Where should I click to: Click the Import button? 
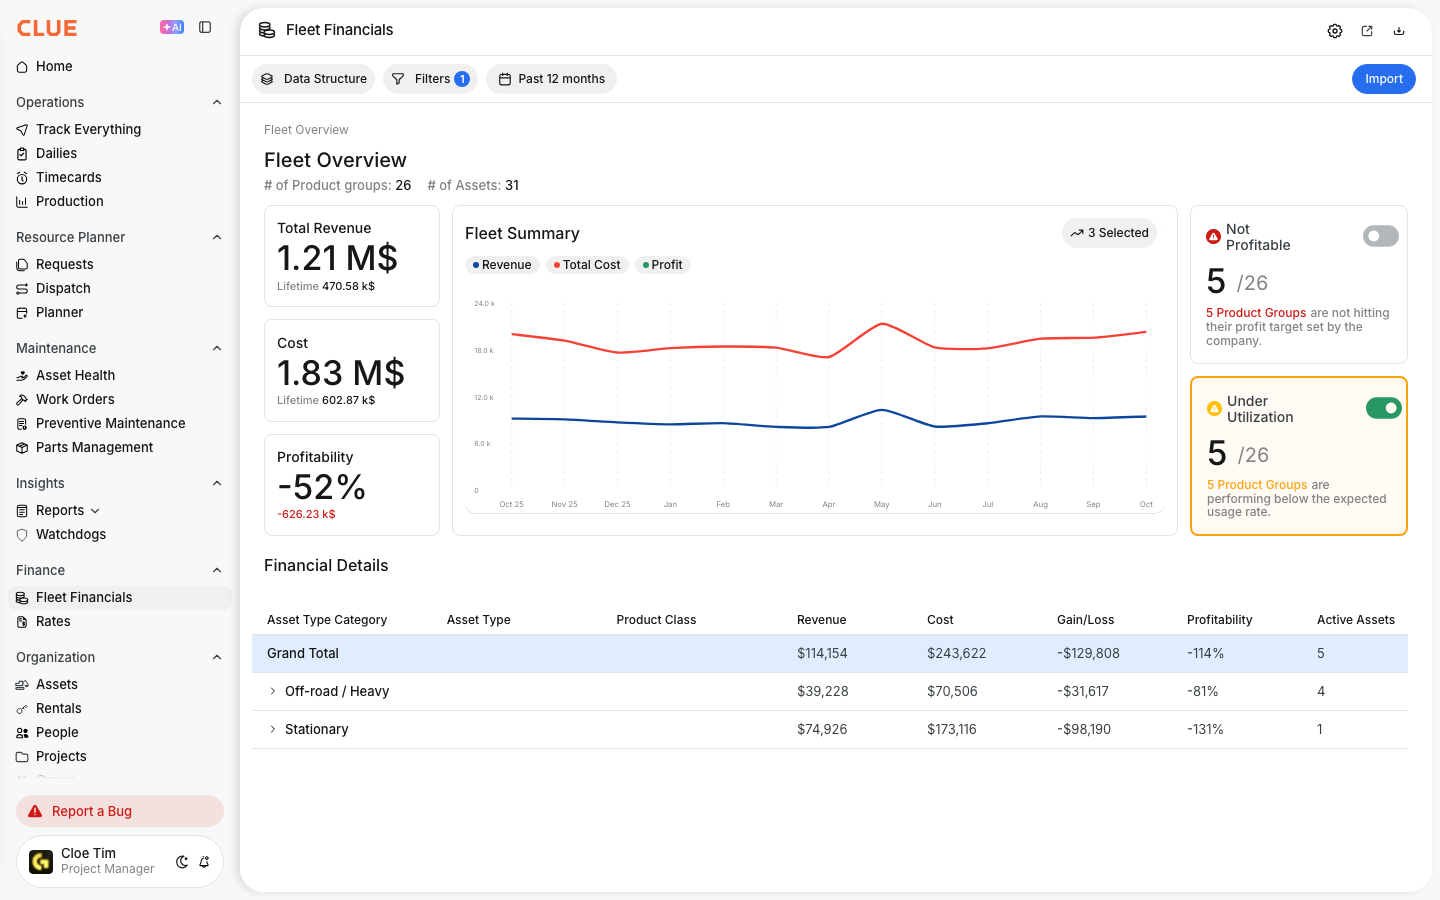coord(1383,79)
